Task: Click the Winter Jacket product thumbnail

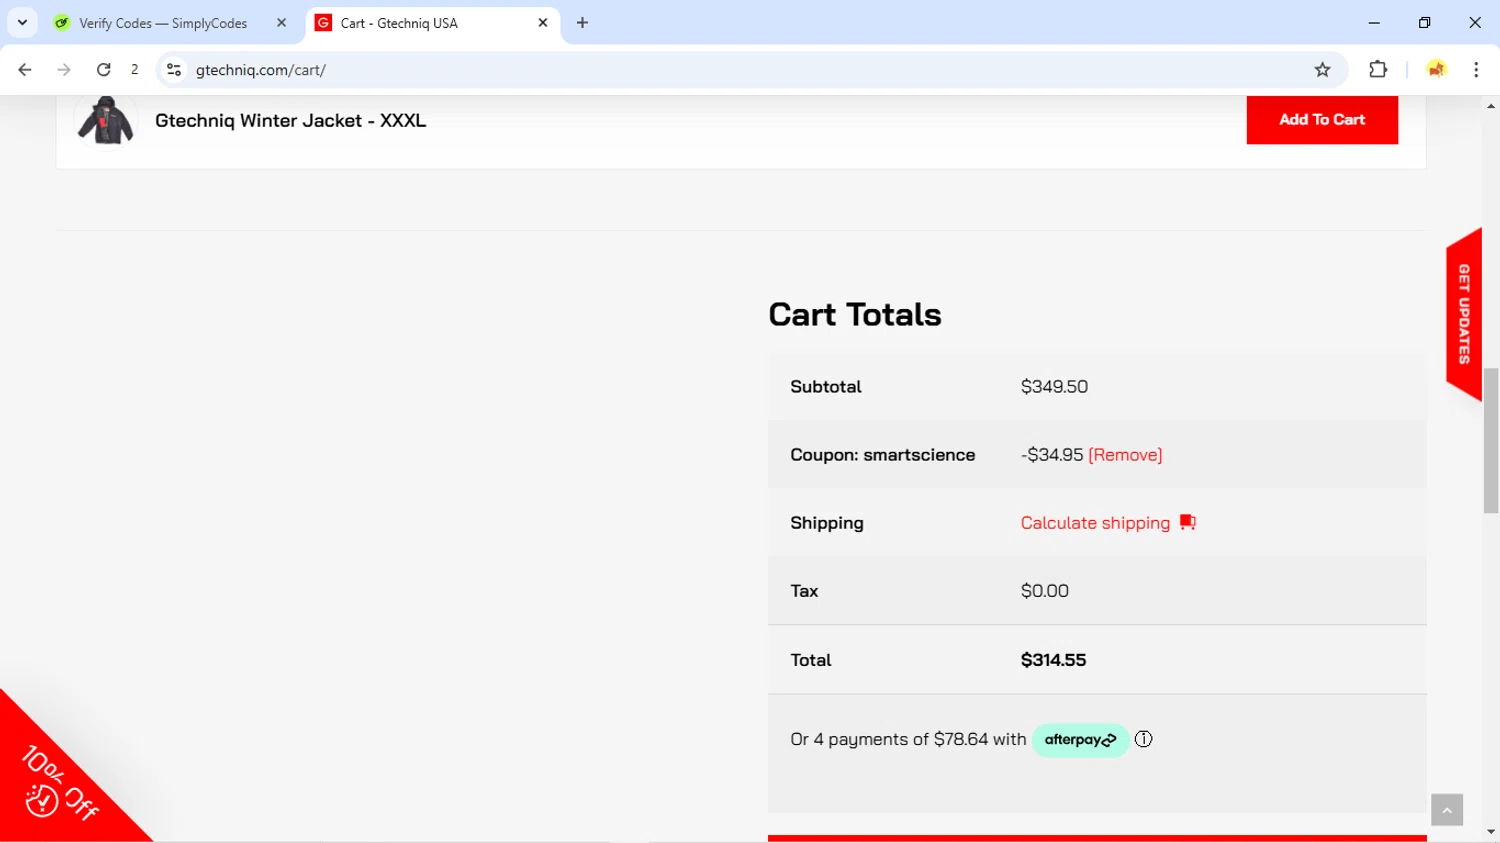Action: click(x=105, y=120)
